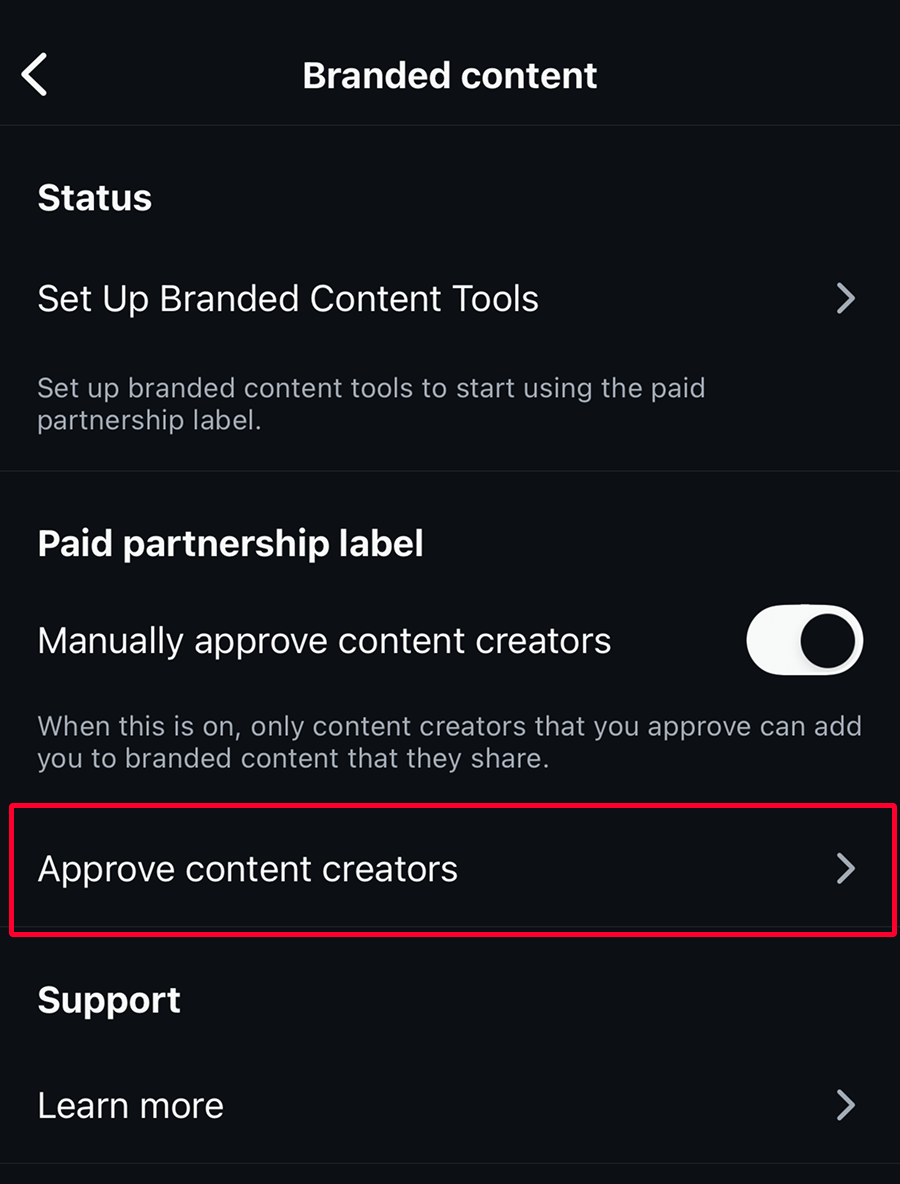Click the arrow beside Approve content creators
The width and height of the screenshot is (900, 1184).
click(x=846, y=869)
